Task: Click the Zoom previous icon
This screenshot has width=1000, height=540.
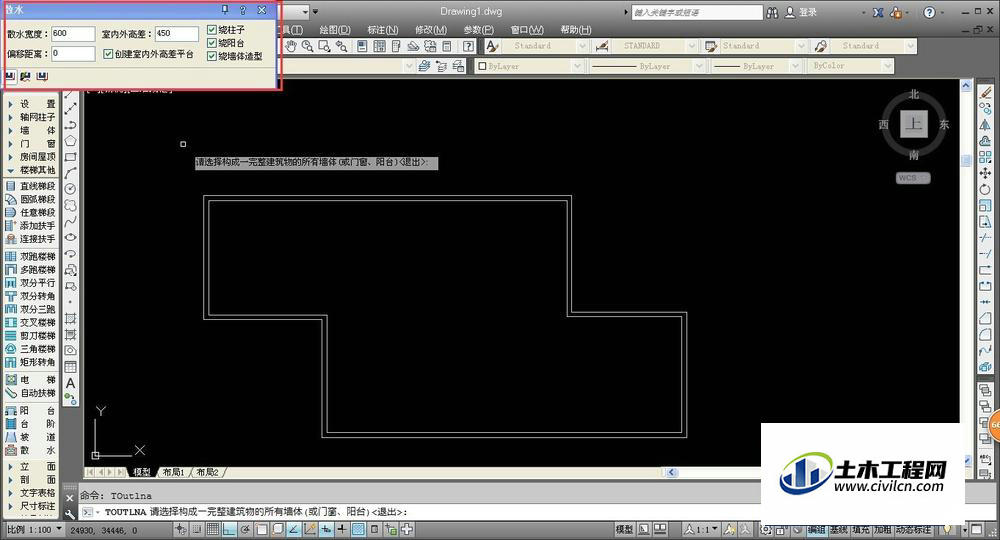Action: (x=341, y=46)
